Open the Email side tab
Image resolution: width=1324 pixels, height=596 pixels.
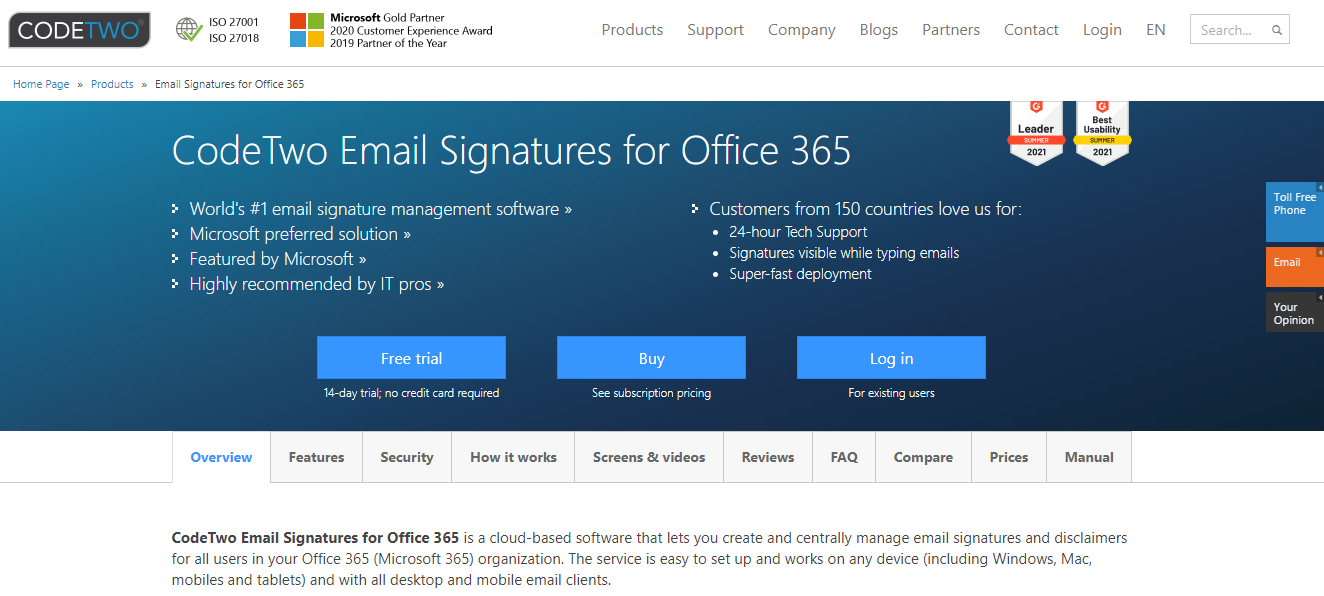click(x=1295, y=267)
